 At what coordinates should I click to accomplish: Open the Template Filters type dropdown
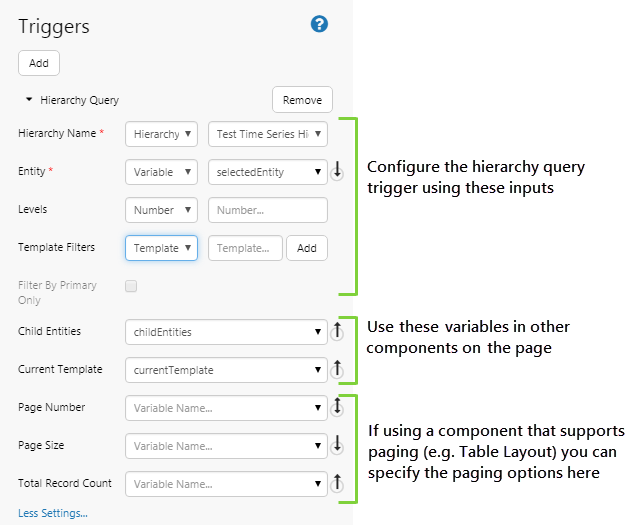click(161, 248)
